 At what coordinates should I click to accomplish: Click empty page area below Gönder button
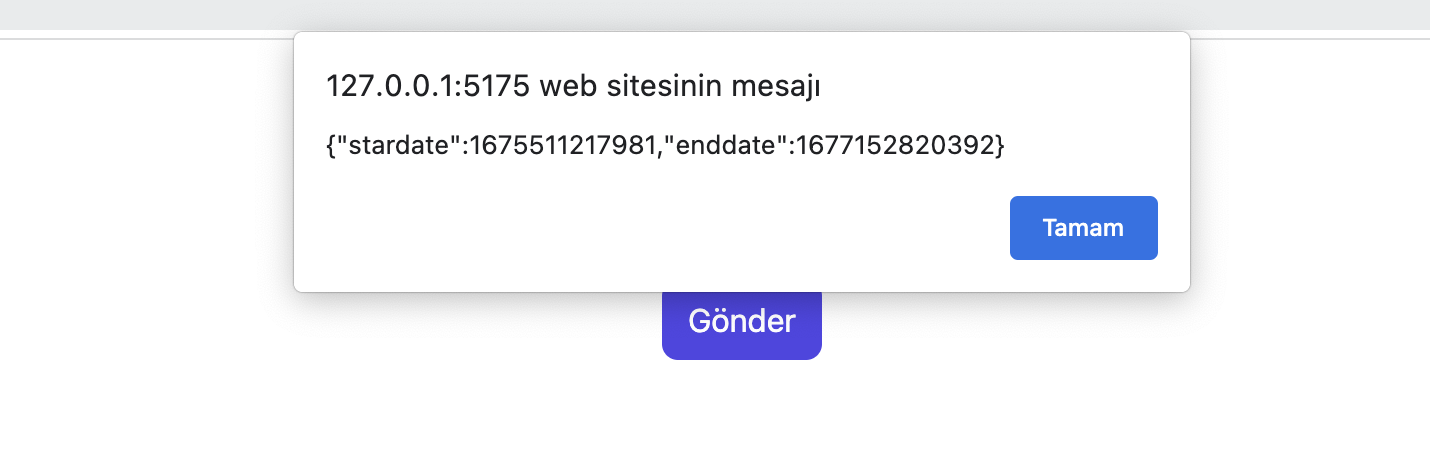pyautogui.click(x=742, y=415)
